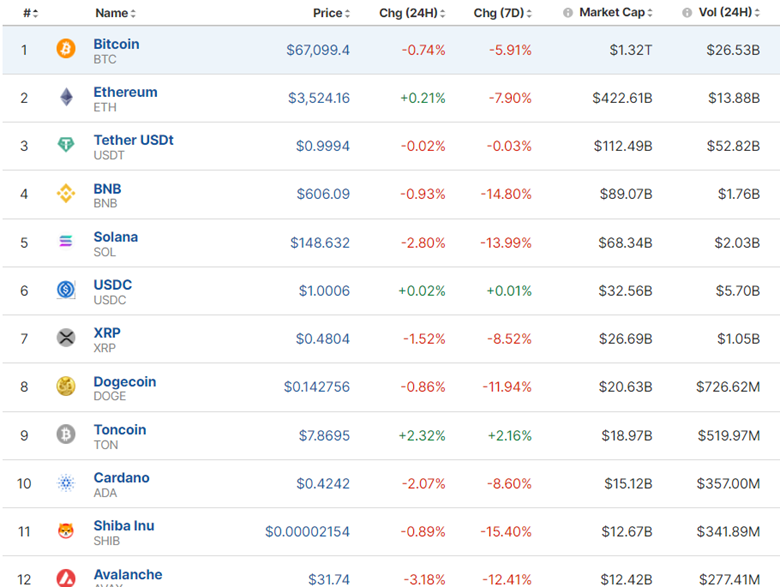Open the Shiba Inu coin link
780x587 pixels.
124,525
